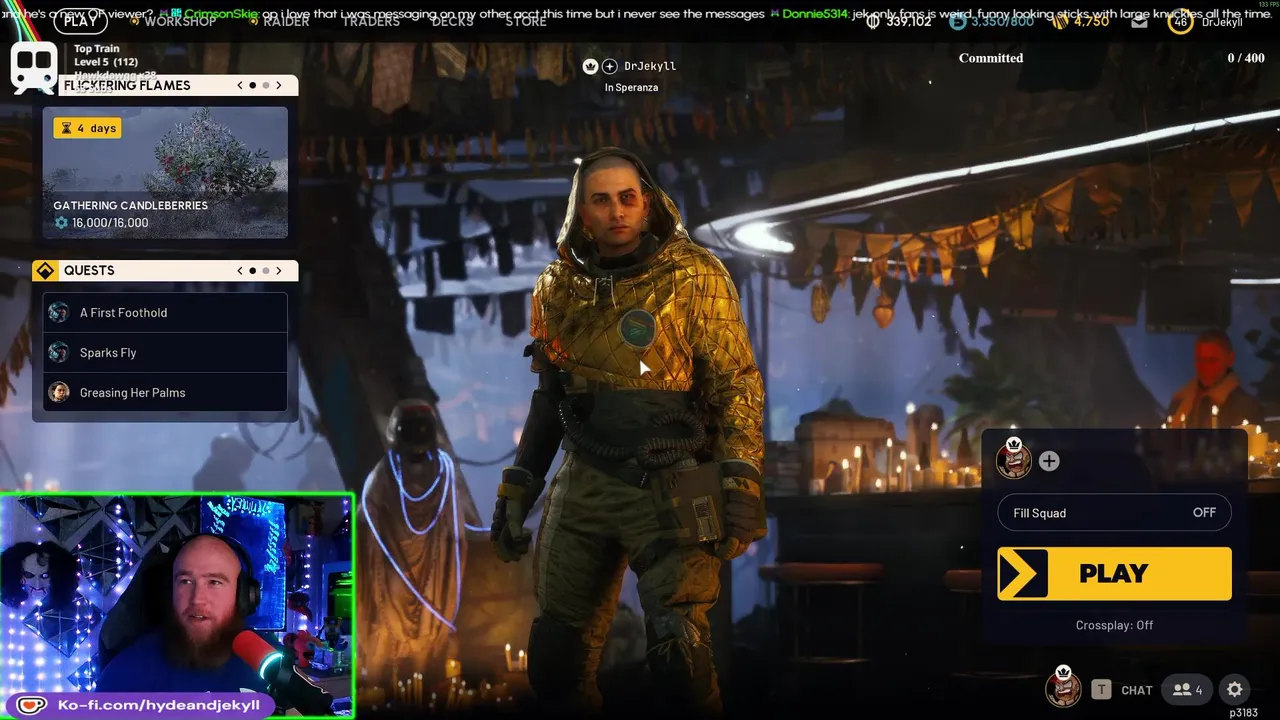Select first page dot in Flickering Flames
This screenshot has height=720, width=1280.
253,85
